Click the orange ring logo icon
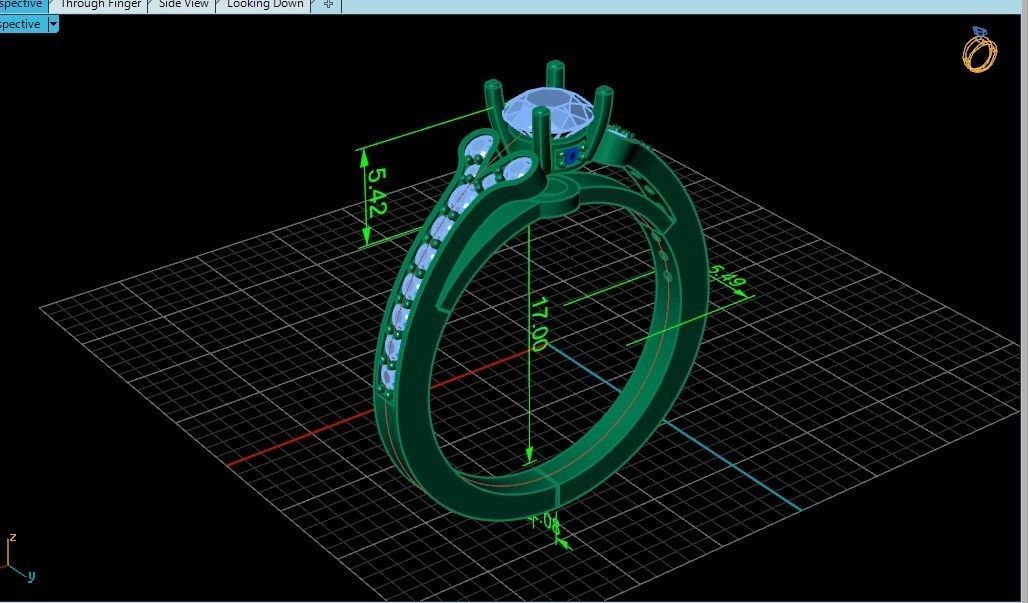Viewport: 1028px width, 603px height. 980,49
